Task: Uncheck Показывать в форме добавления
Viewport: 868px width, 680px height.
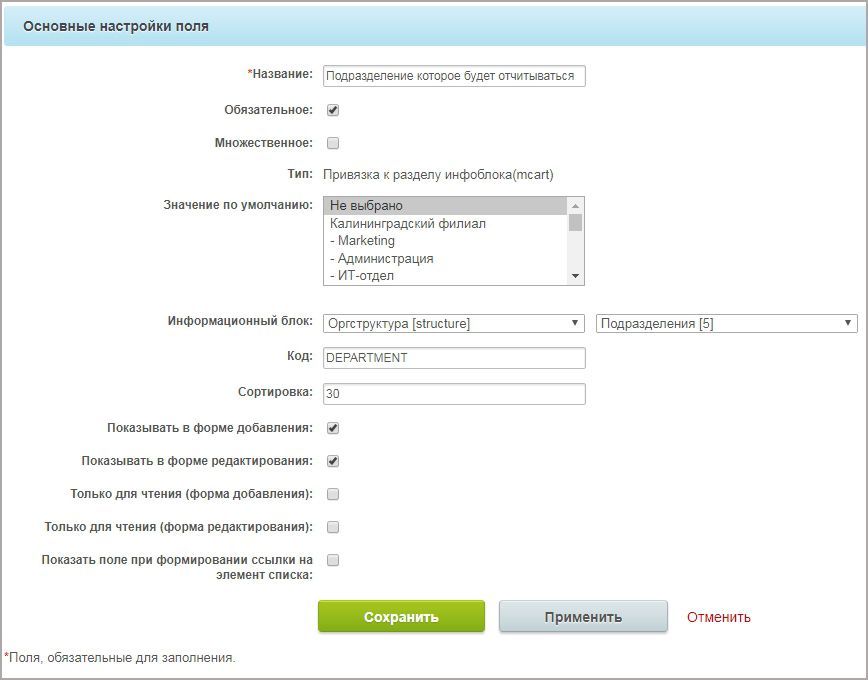Action: point(333,428)
